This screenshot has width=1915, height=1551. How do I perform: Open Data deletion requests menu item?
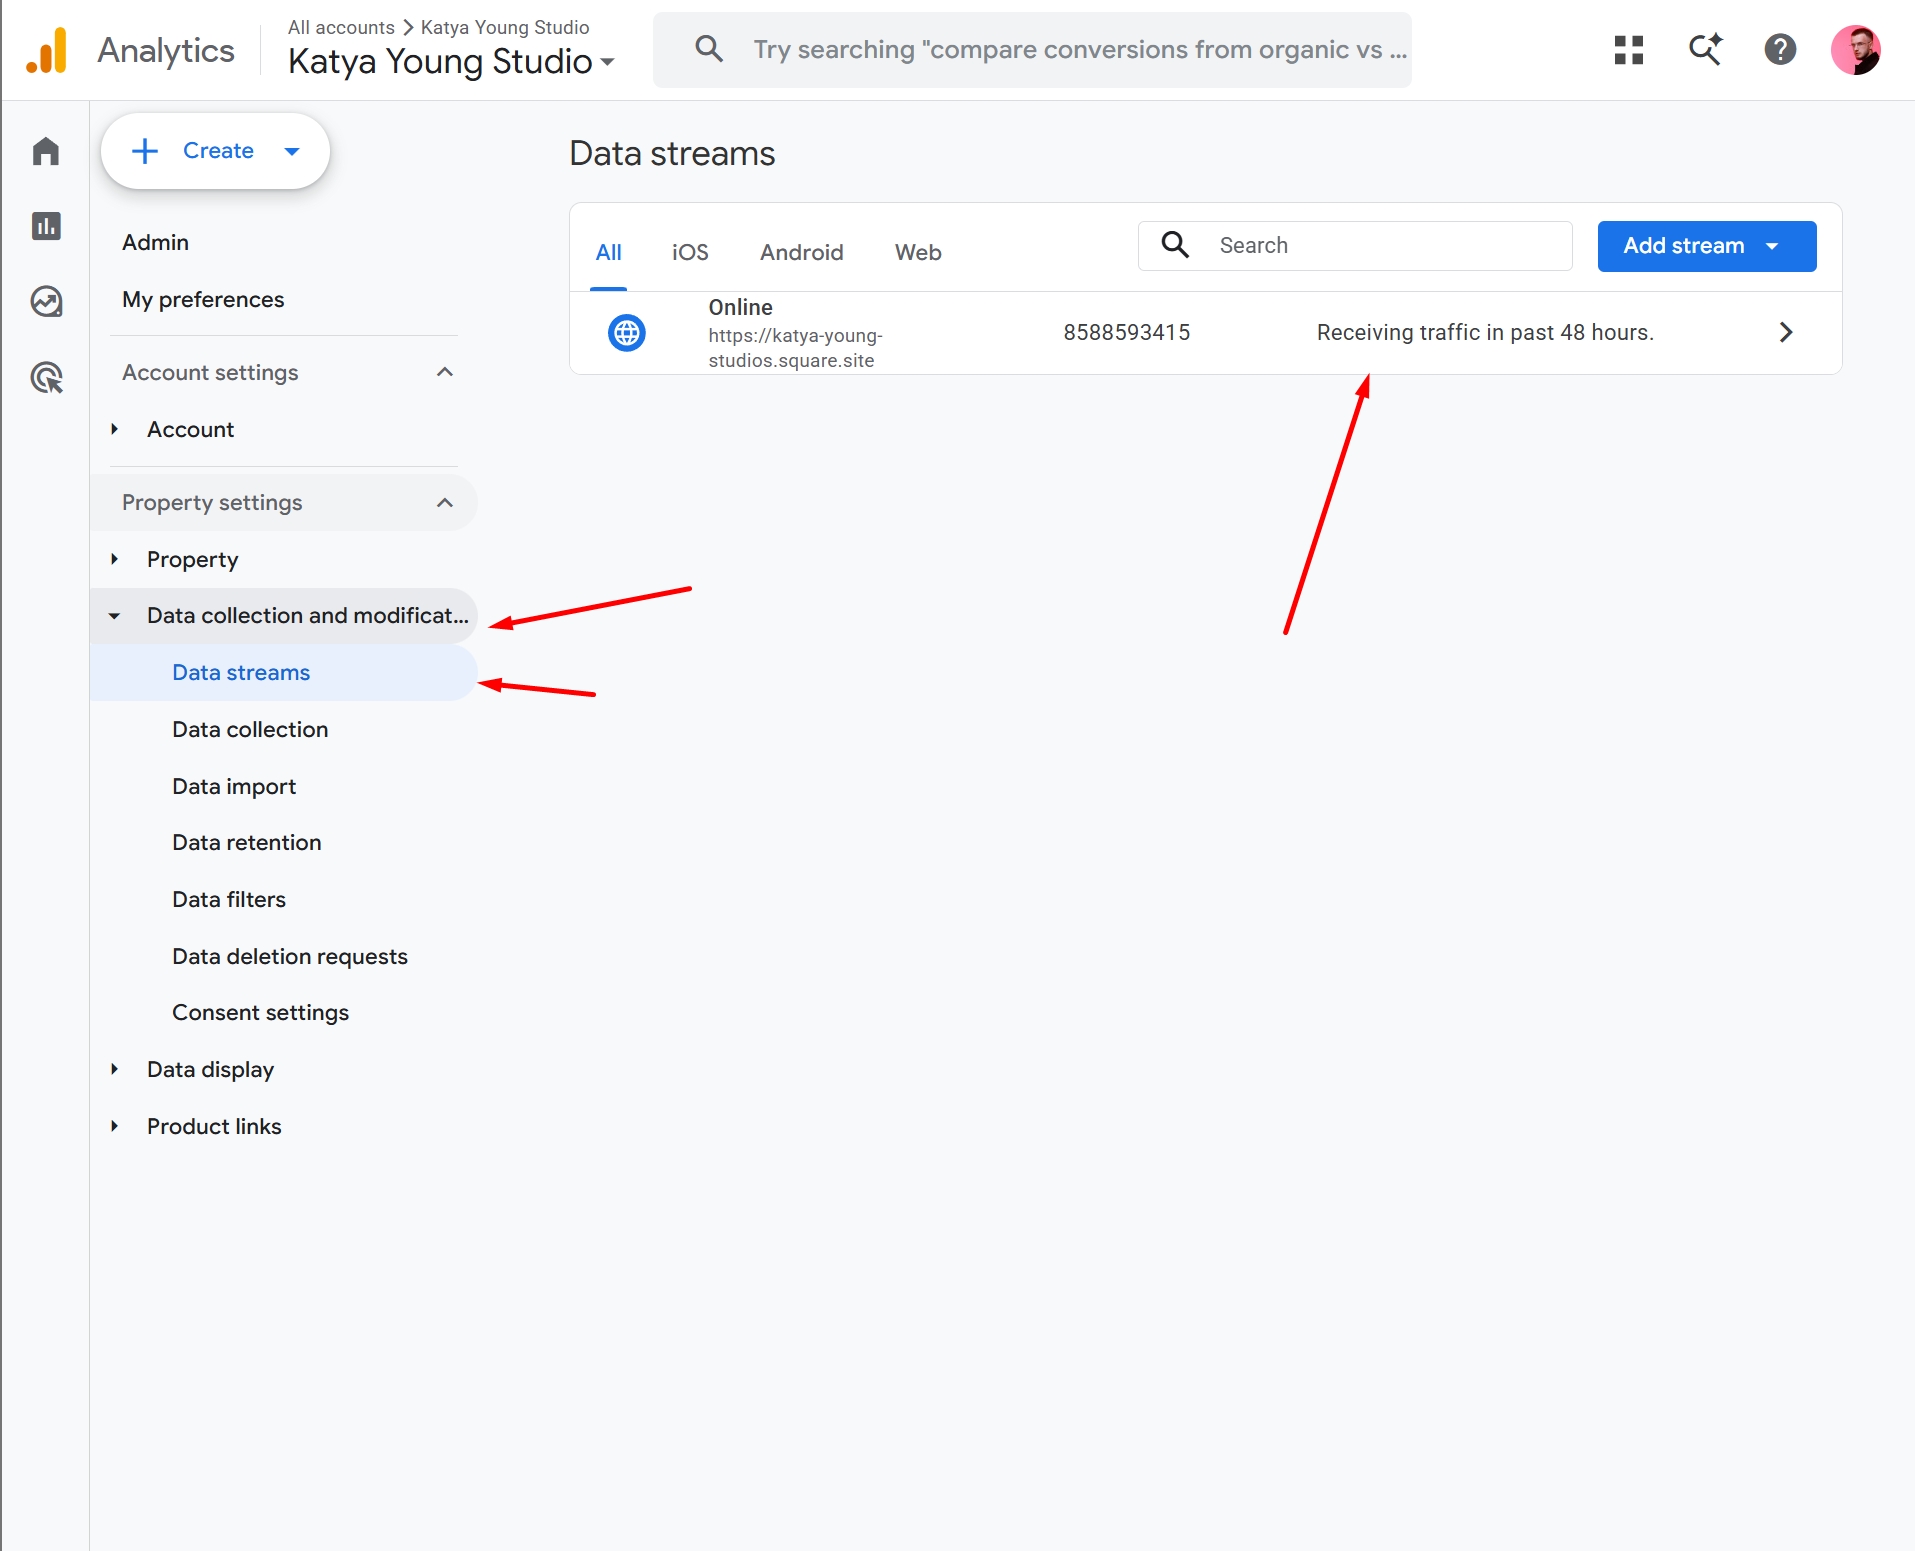coord(290,956)
